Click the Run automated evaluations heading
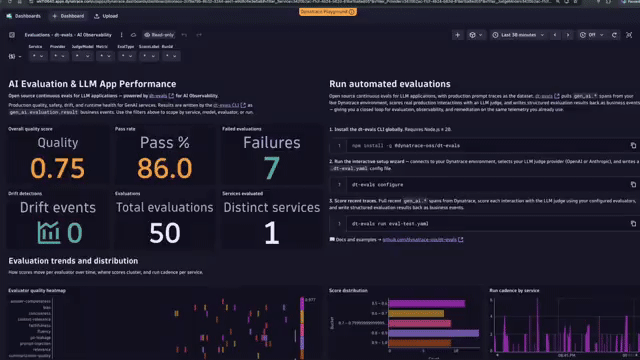Screen dimensions: 640x360 (x=390, y=84)
